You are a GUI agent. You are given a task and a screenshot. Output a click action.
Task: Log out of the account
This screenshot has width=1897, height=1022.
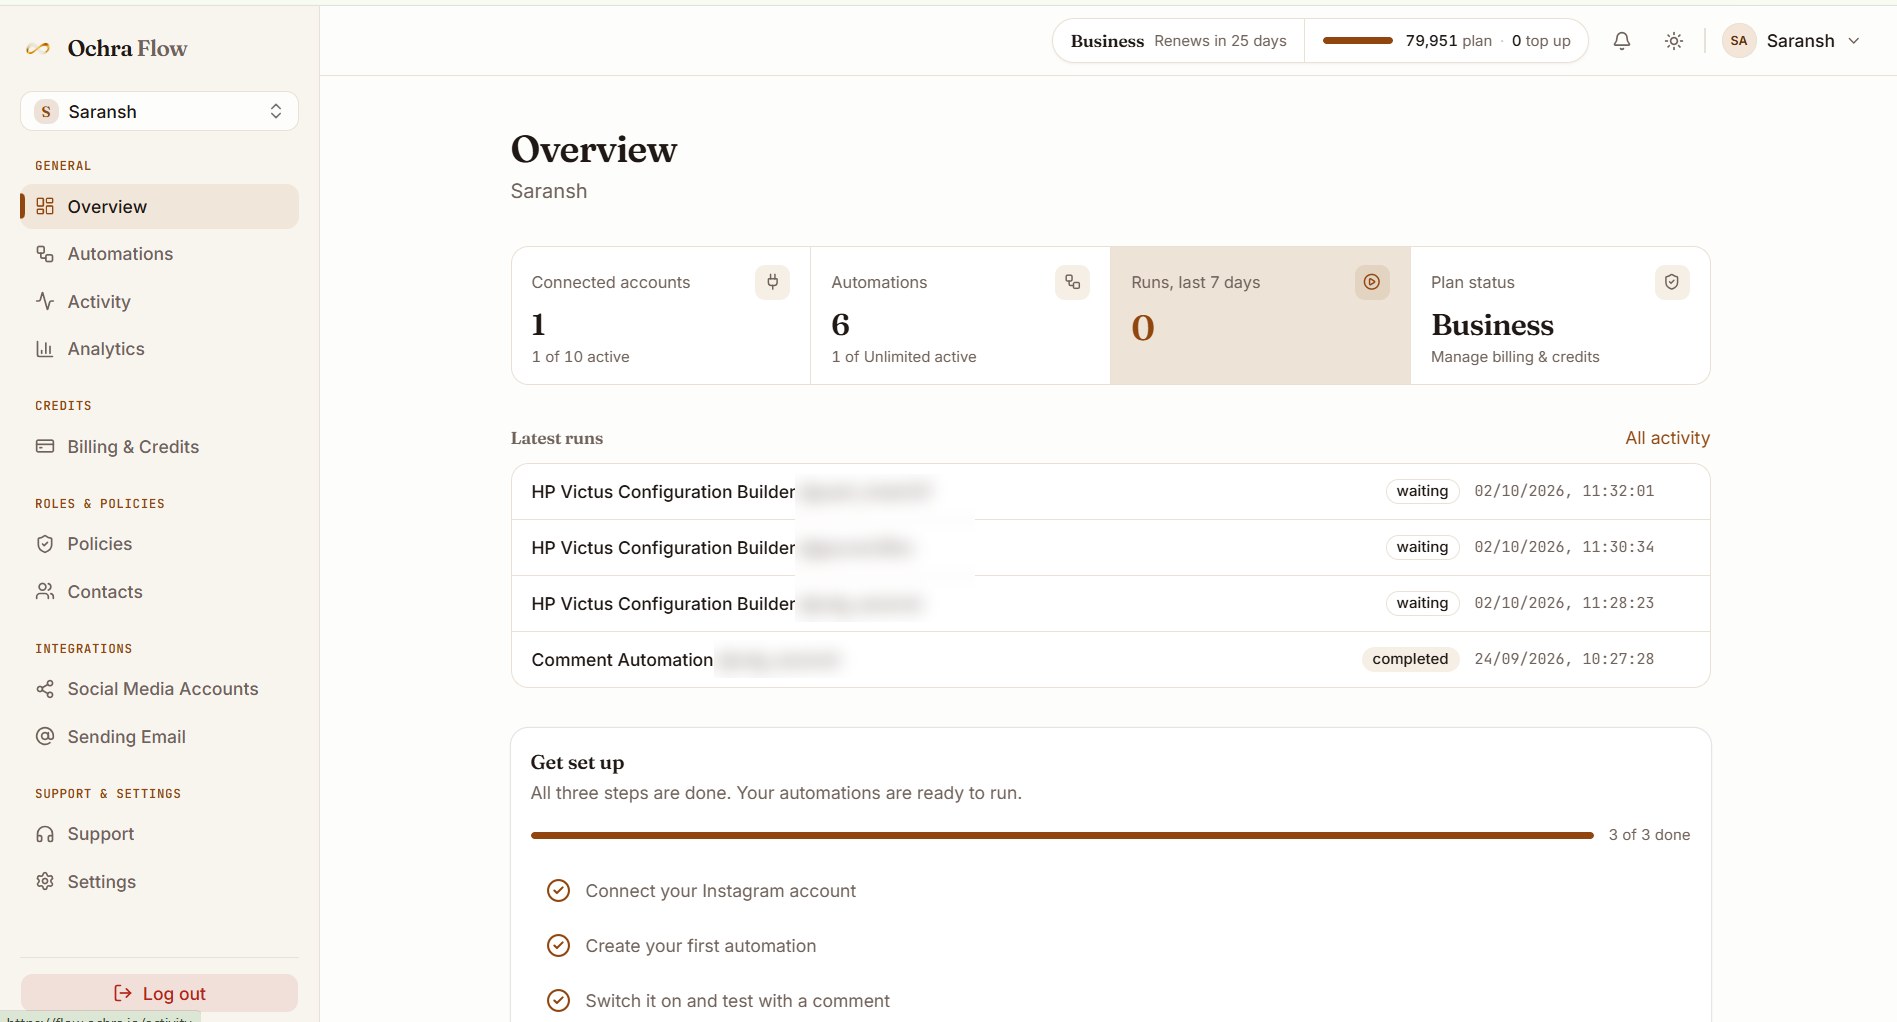pos(159,993)
